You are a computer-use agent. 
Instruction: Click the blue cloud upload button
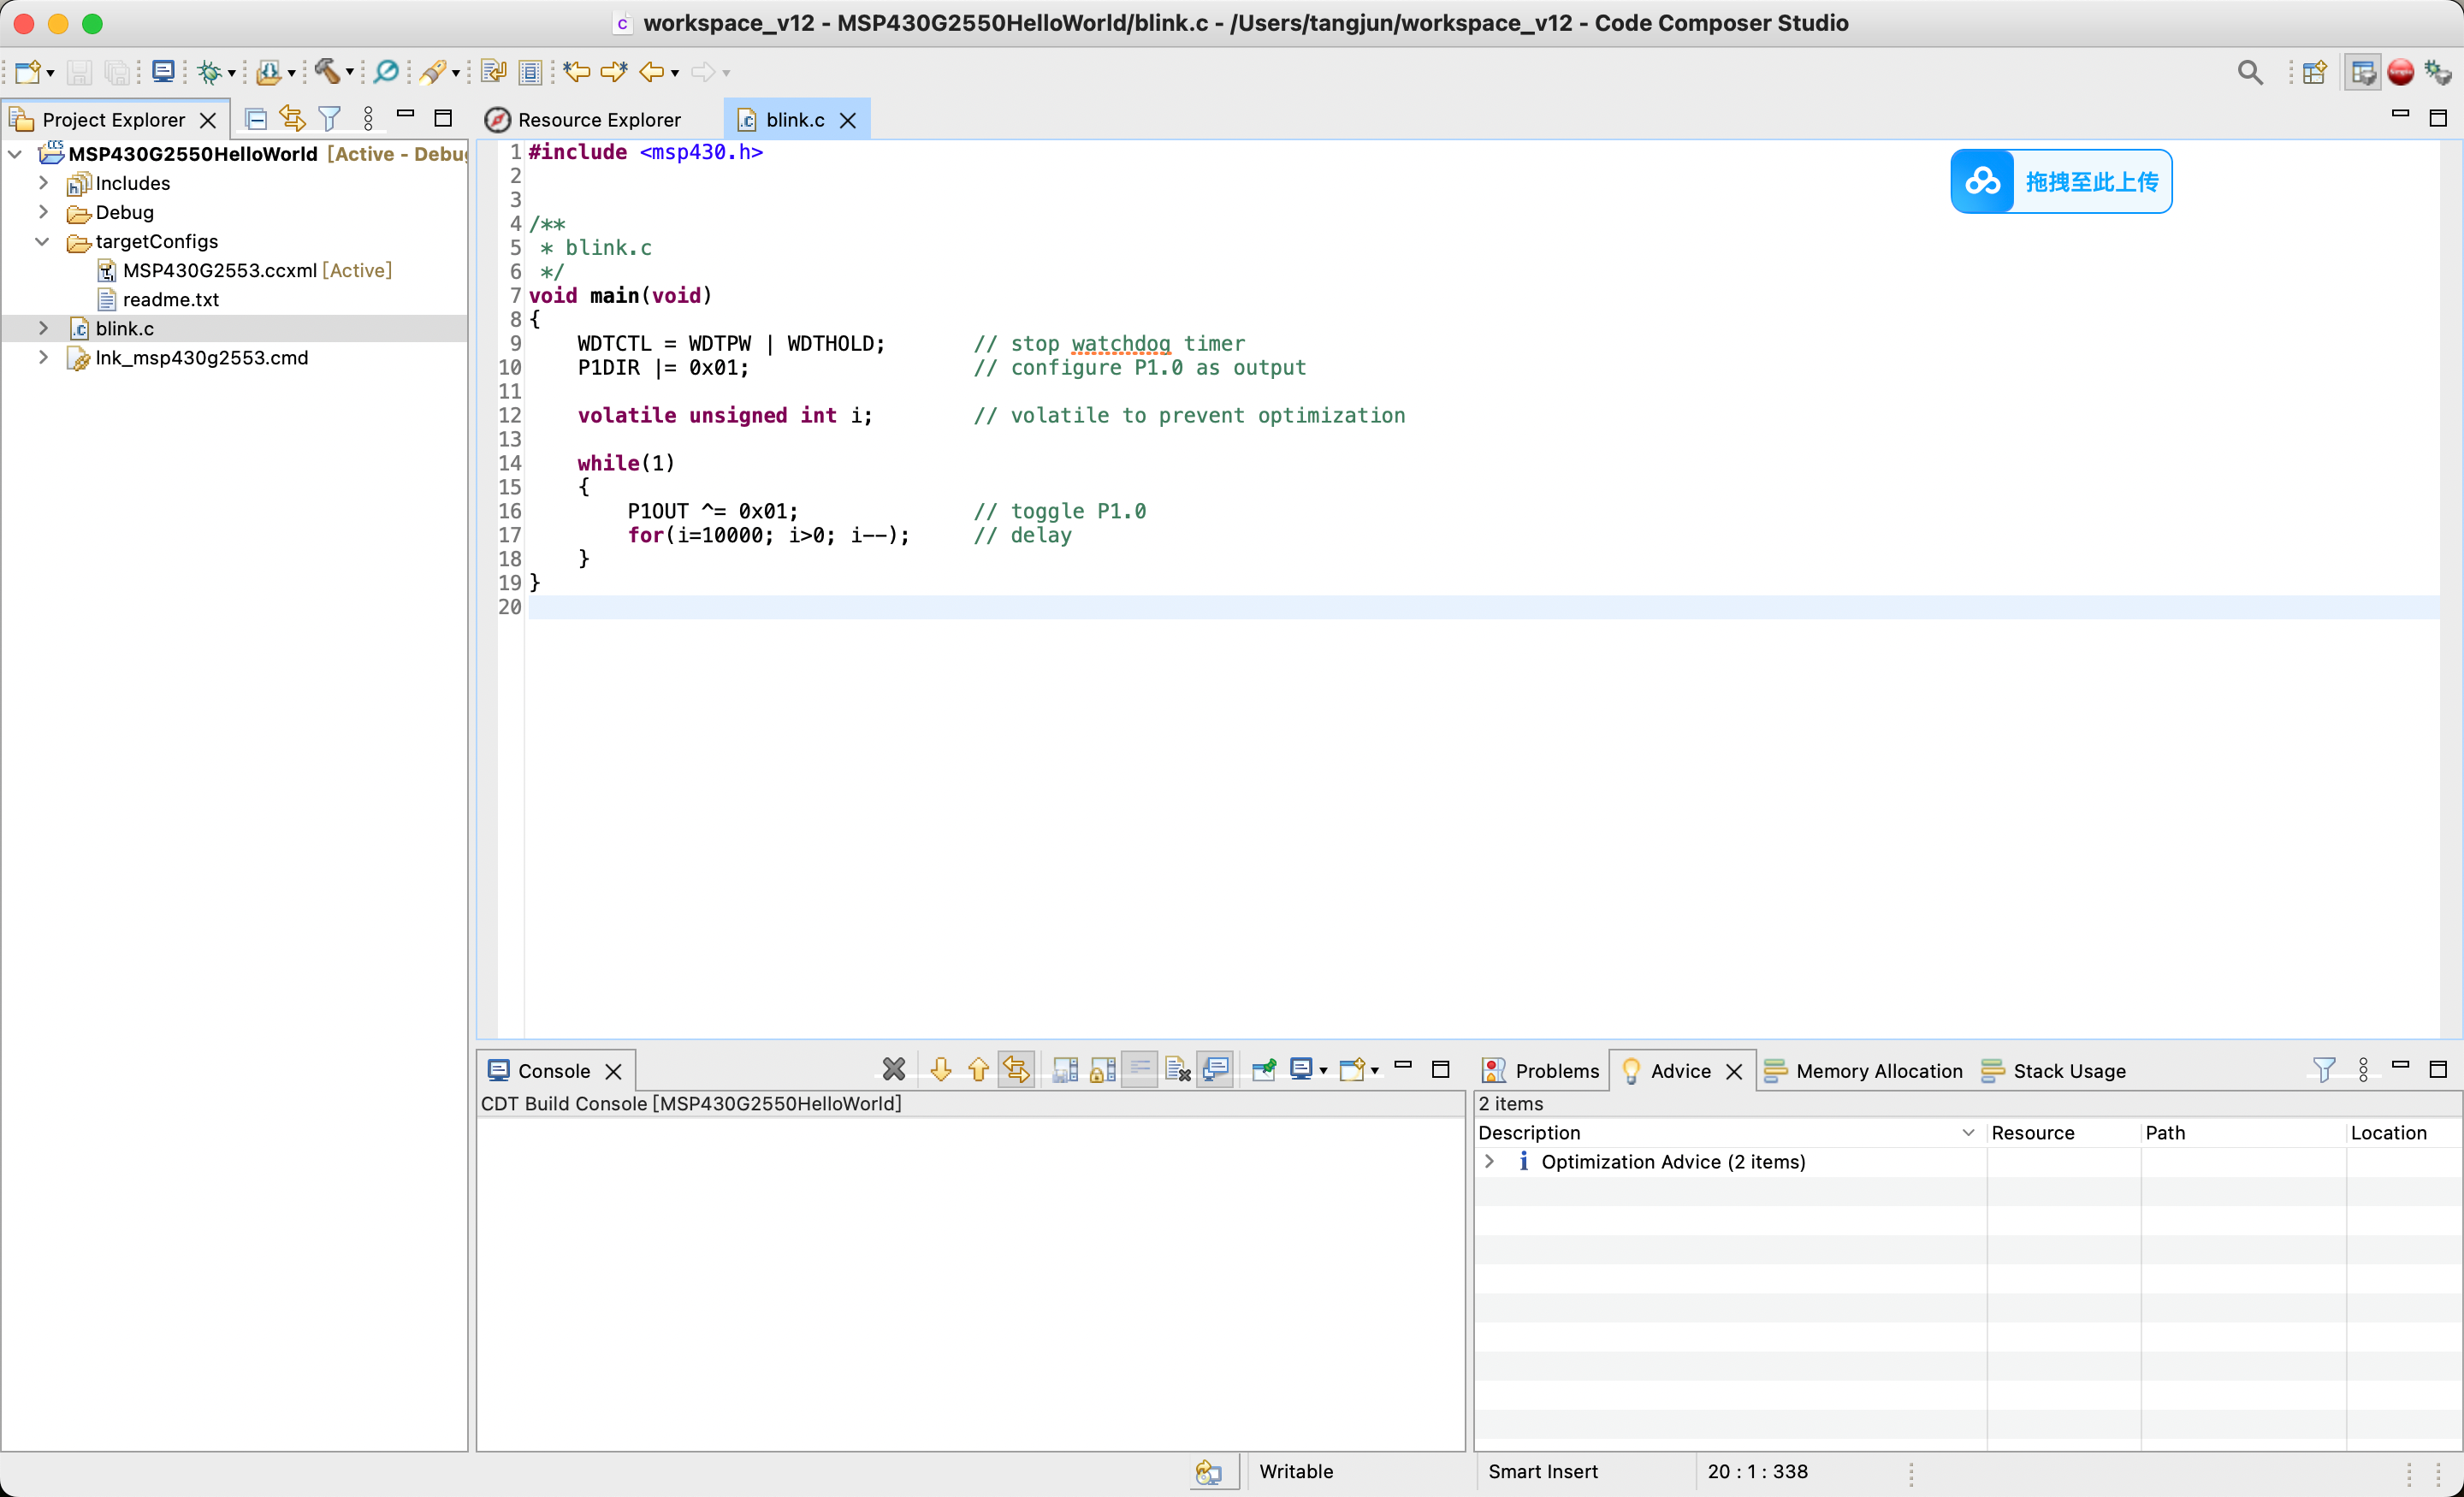point(2061,181)
